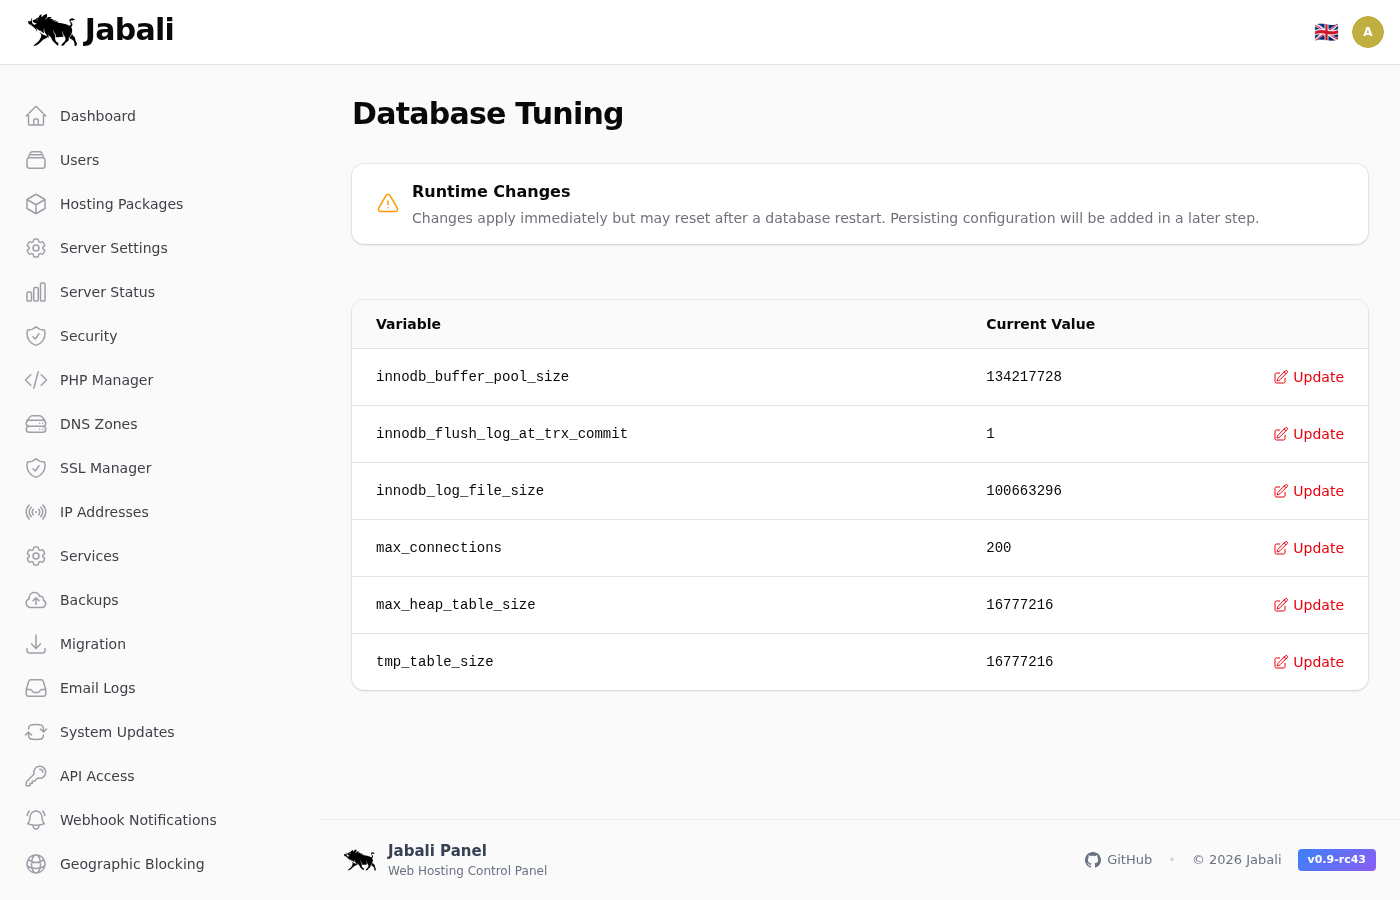
Task: Click the Jabali logo in header
Action: click(x=101, y=30)
